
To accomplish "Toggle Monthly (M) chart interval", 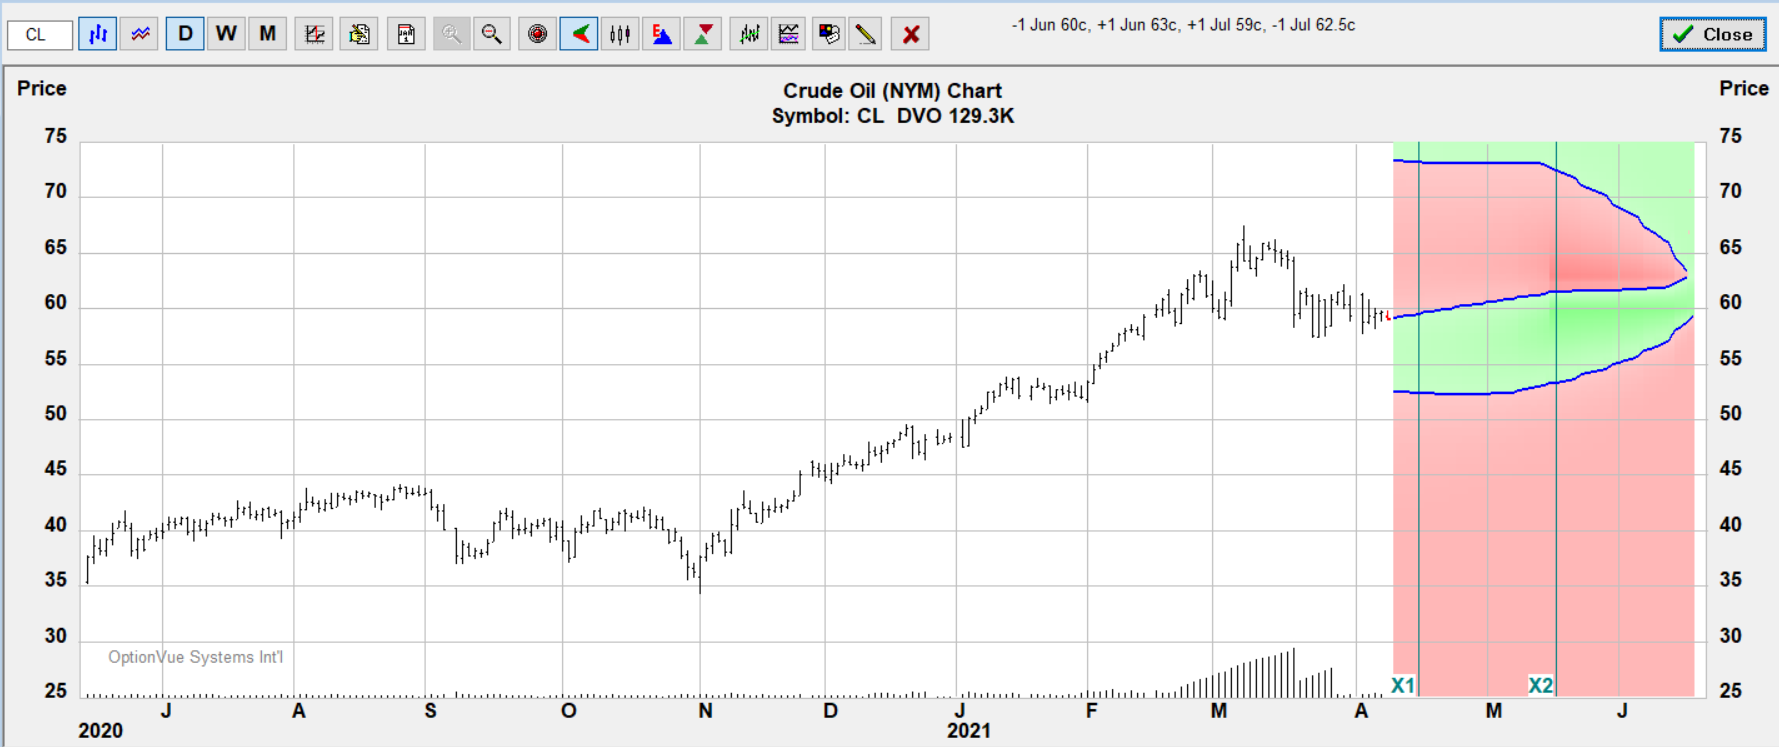I will (x=267, y=34).
